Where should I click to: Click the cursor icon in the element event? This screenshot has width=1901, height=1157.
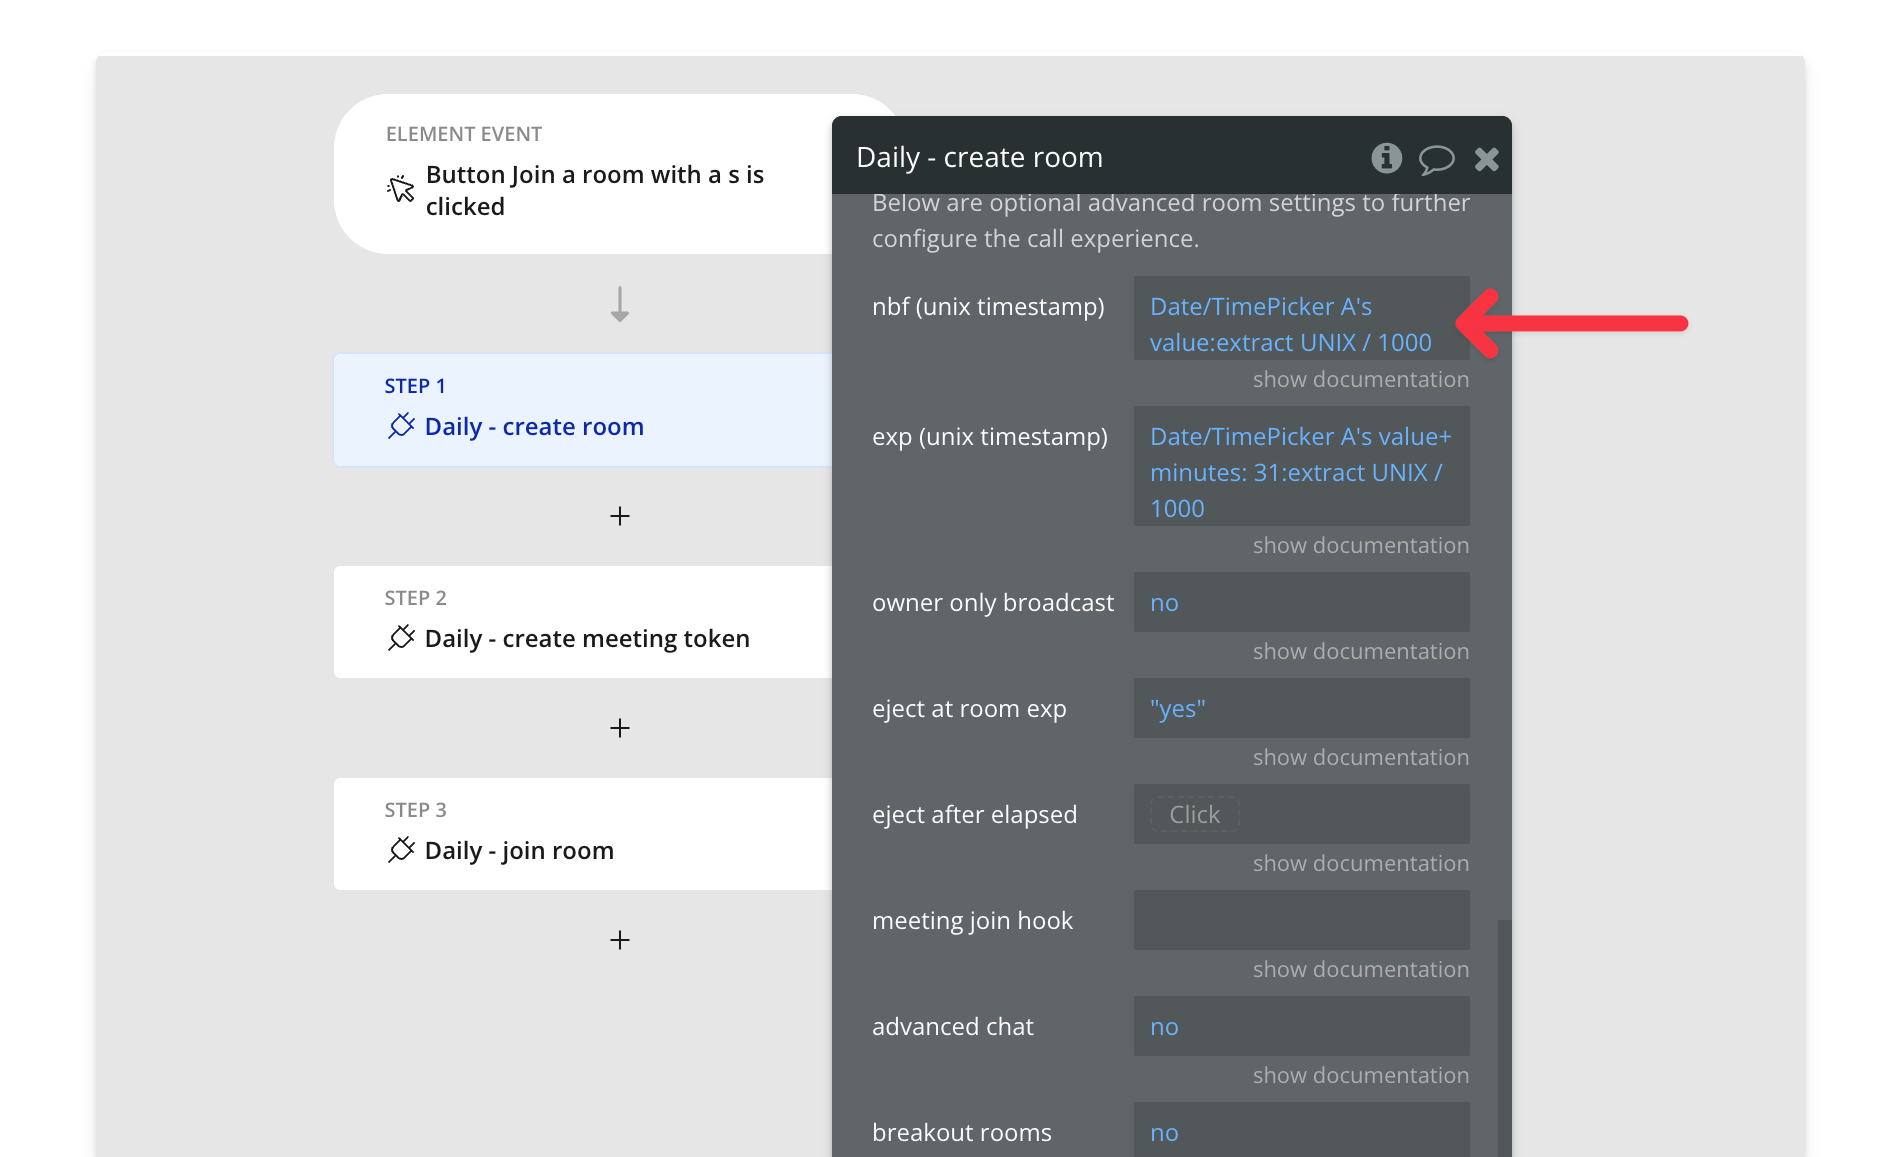pyautogui.click(x=401, y=189)
